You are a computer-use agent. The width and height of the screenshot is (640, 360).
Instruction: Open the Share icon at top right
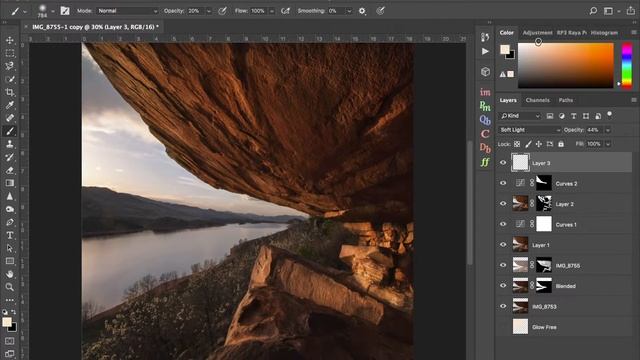[x=631, y=11]
